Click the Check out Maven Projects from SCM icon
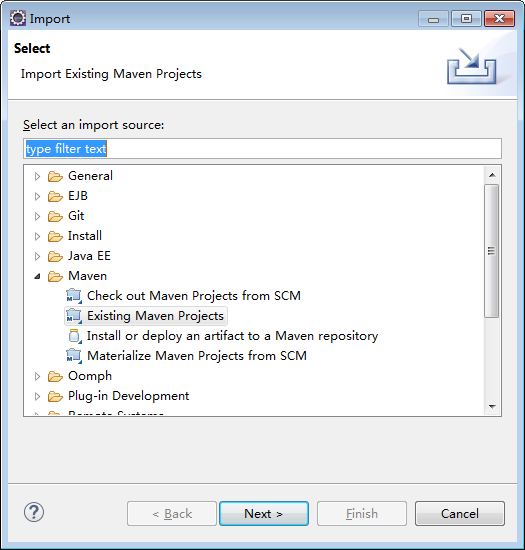 (74, 296)
